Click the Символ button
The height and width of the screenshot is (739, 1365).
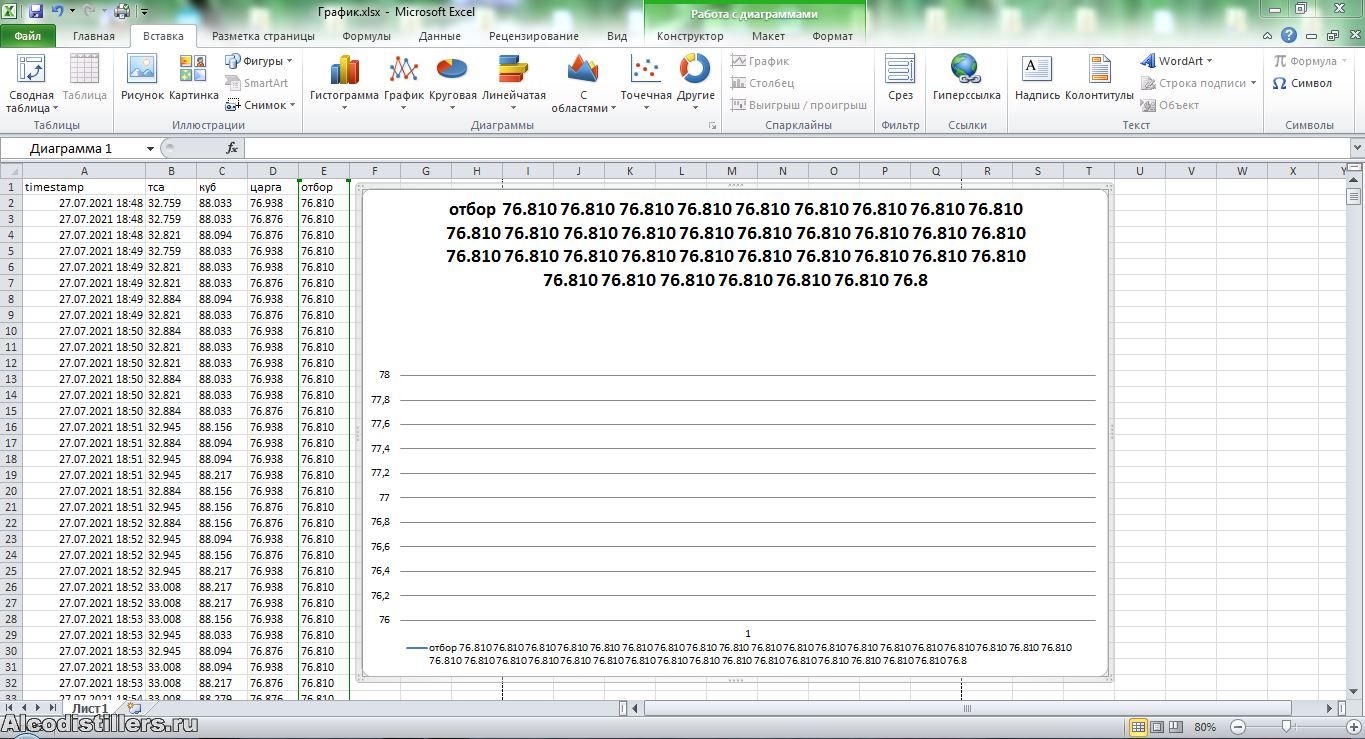[x=1302, y=83]
